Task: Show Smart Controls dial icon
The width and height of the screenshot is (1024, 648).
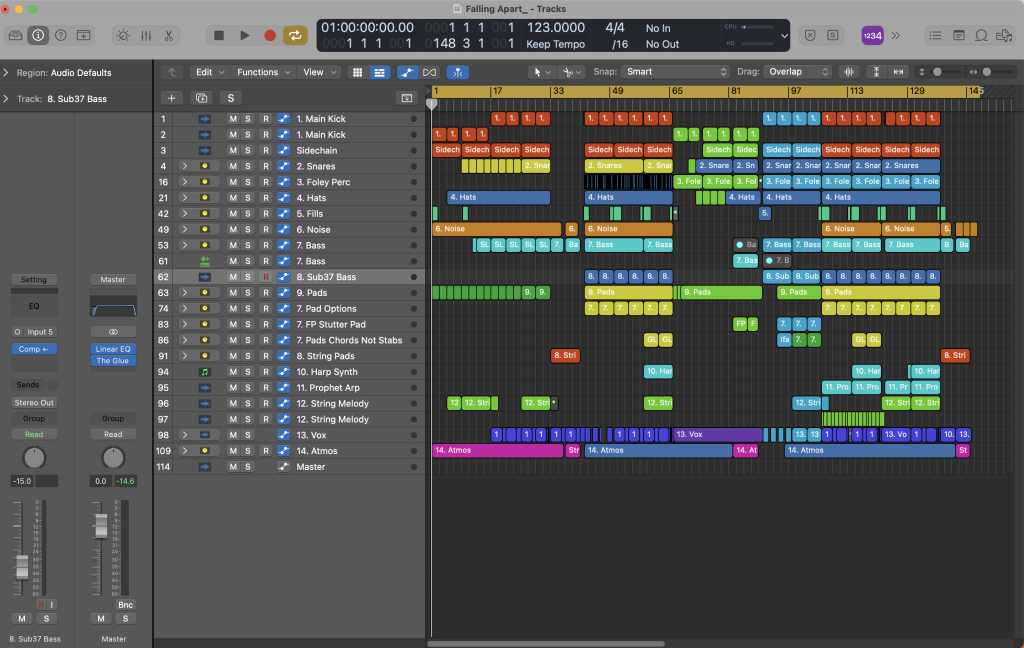Action: pos(123,35)
